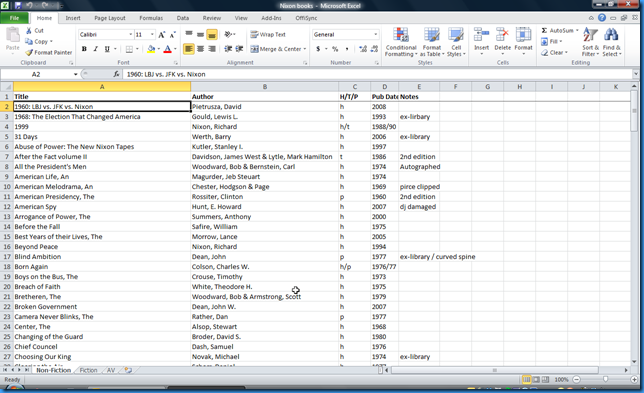Apply Accounting dollar number format

[x=318, y=49]
